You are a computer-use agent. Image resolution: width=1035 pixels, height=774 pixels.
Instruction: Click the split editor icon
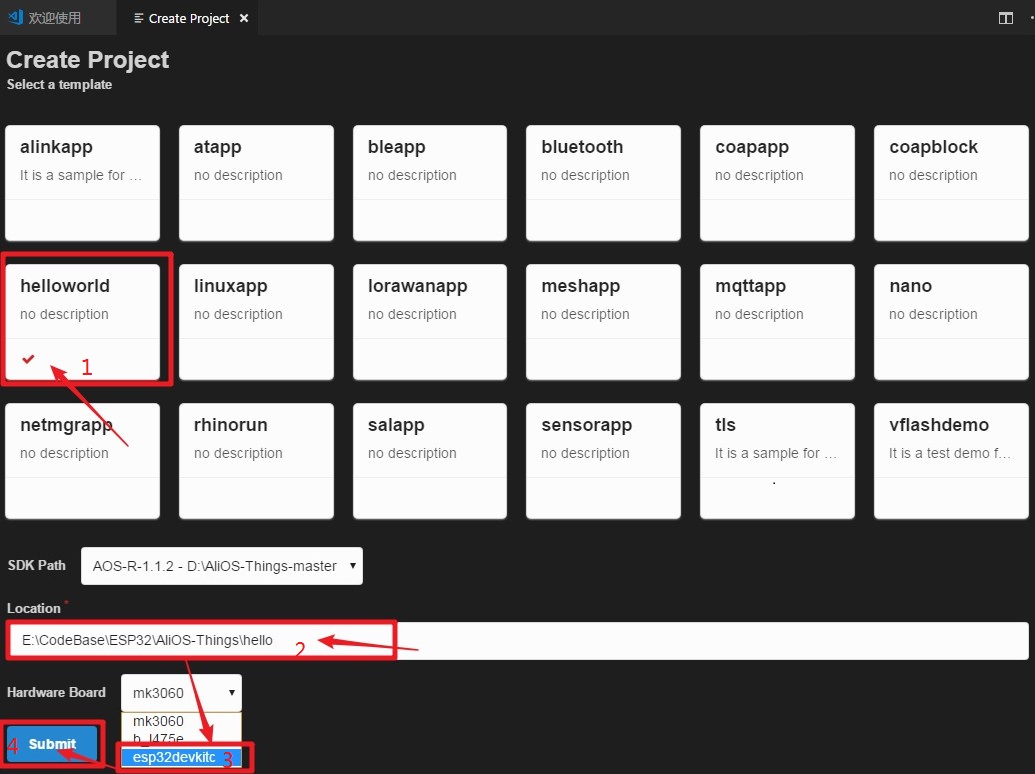(x=1005, y=18)
